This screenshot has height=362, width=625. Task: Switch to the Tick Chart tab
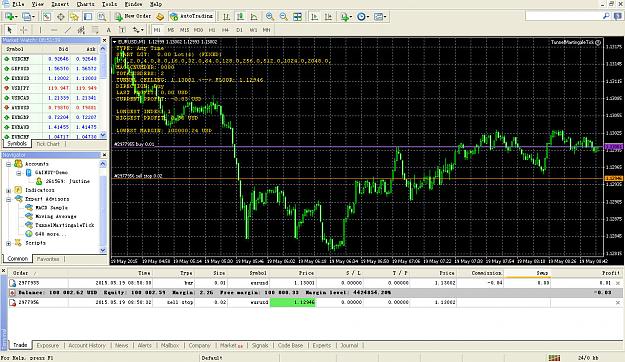[x=48, y=144]
